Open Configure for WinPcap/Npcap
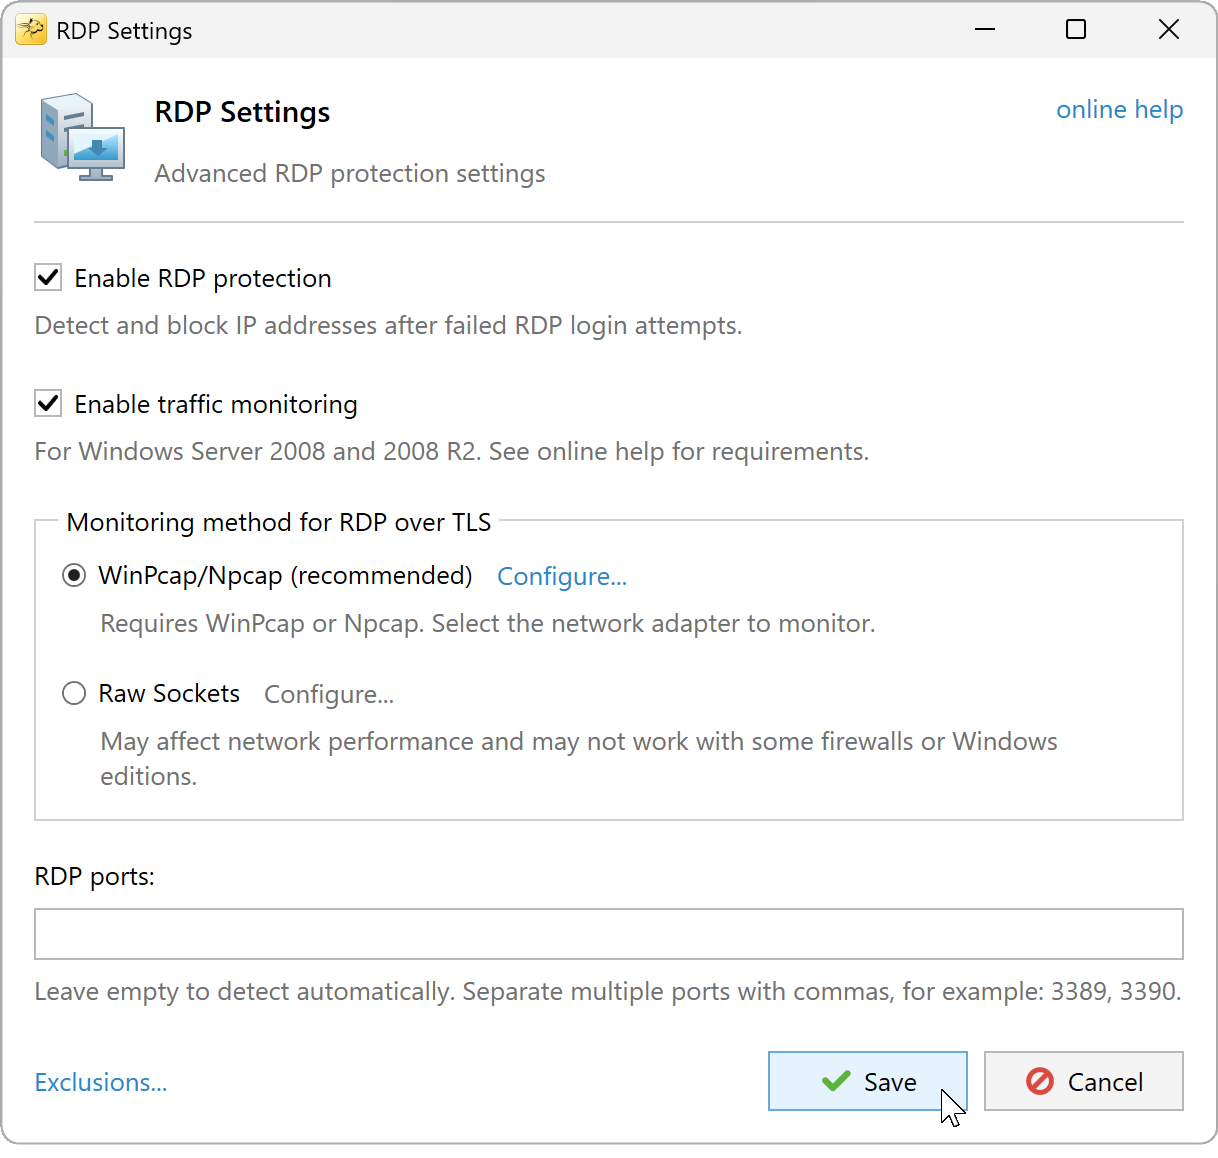 coord(562,577)
